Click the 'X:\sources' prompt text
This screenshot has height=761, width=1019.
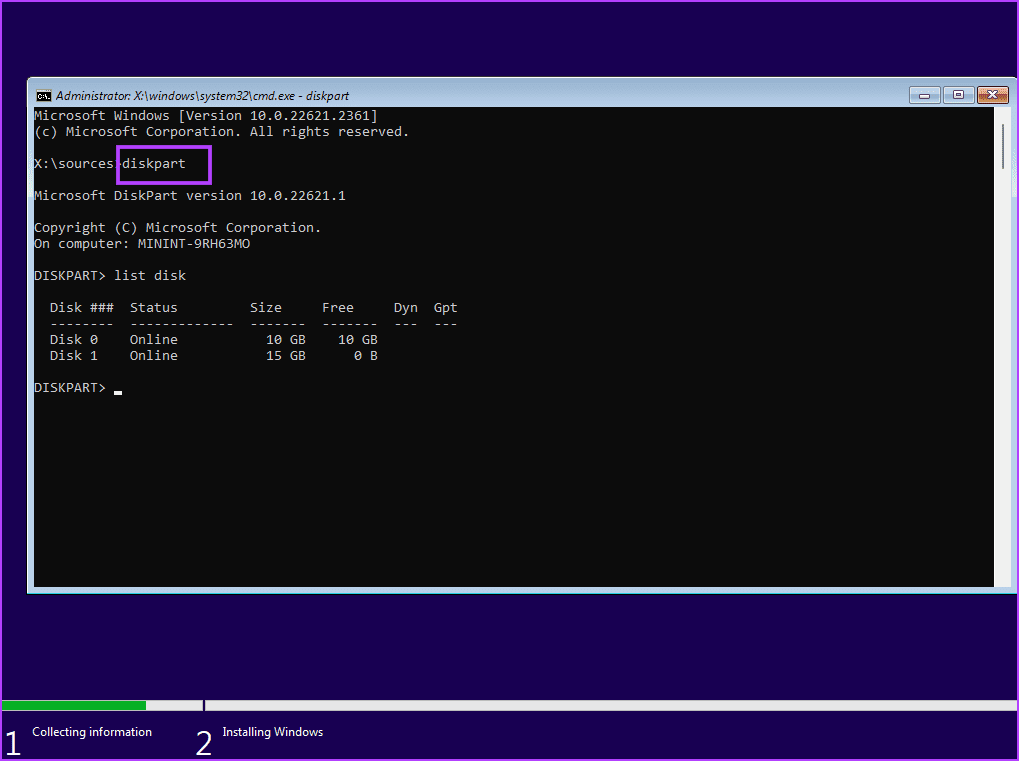coord(74,164)
